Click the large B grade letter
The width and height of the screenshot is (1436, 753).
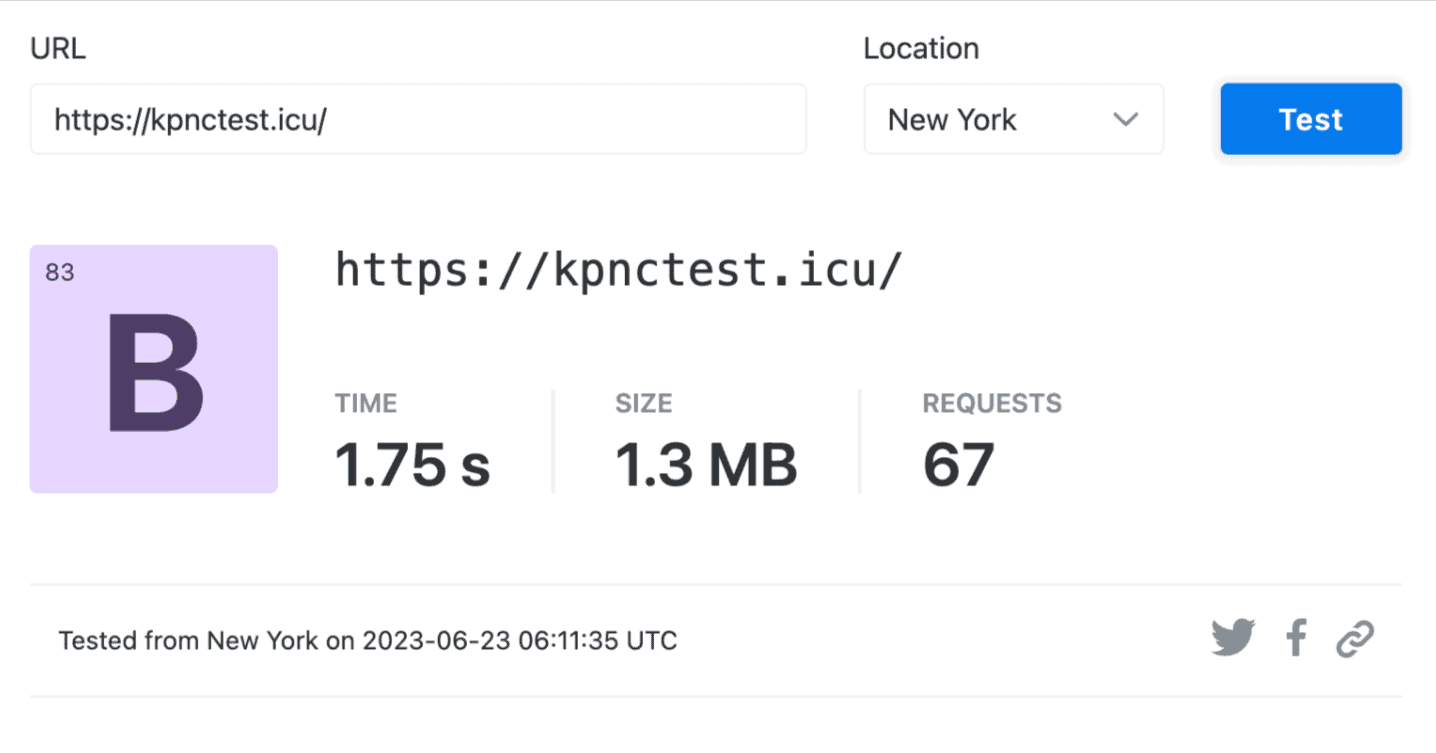pos(155,373)
